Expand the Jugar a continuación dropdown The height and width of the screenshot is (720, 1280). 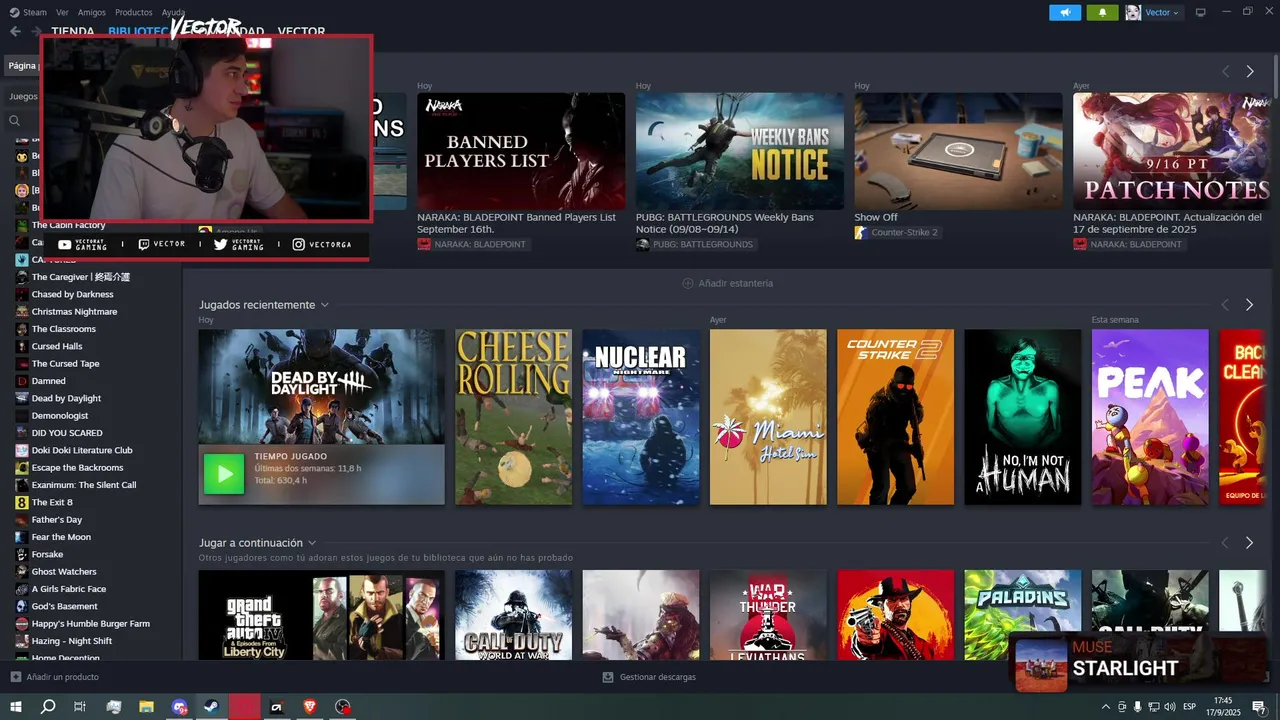tap(312, 543)
